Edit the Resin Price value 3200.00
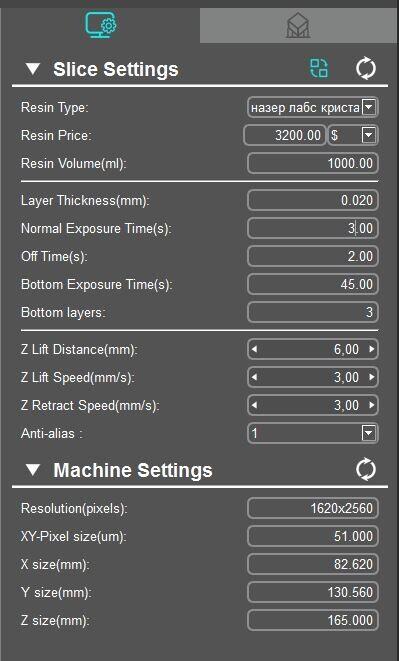 pyautogui.click(x=285, y=135)
